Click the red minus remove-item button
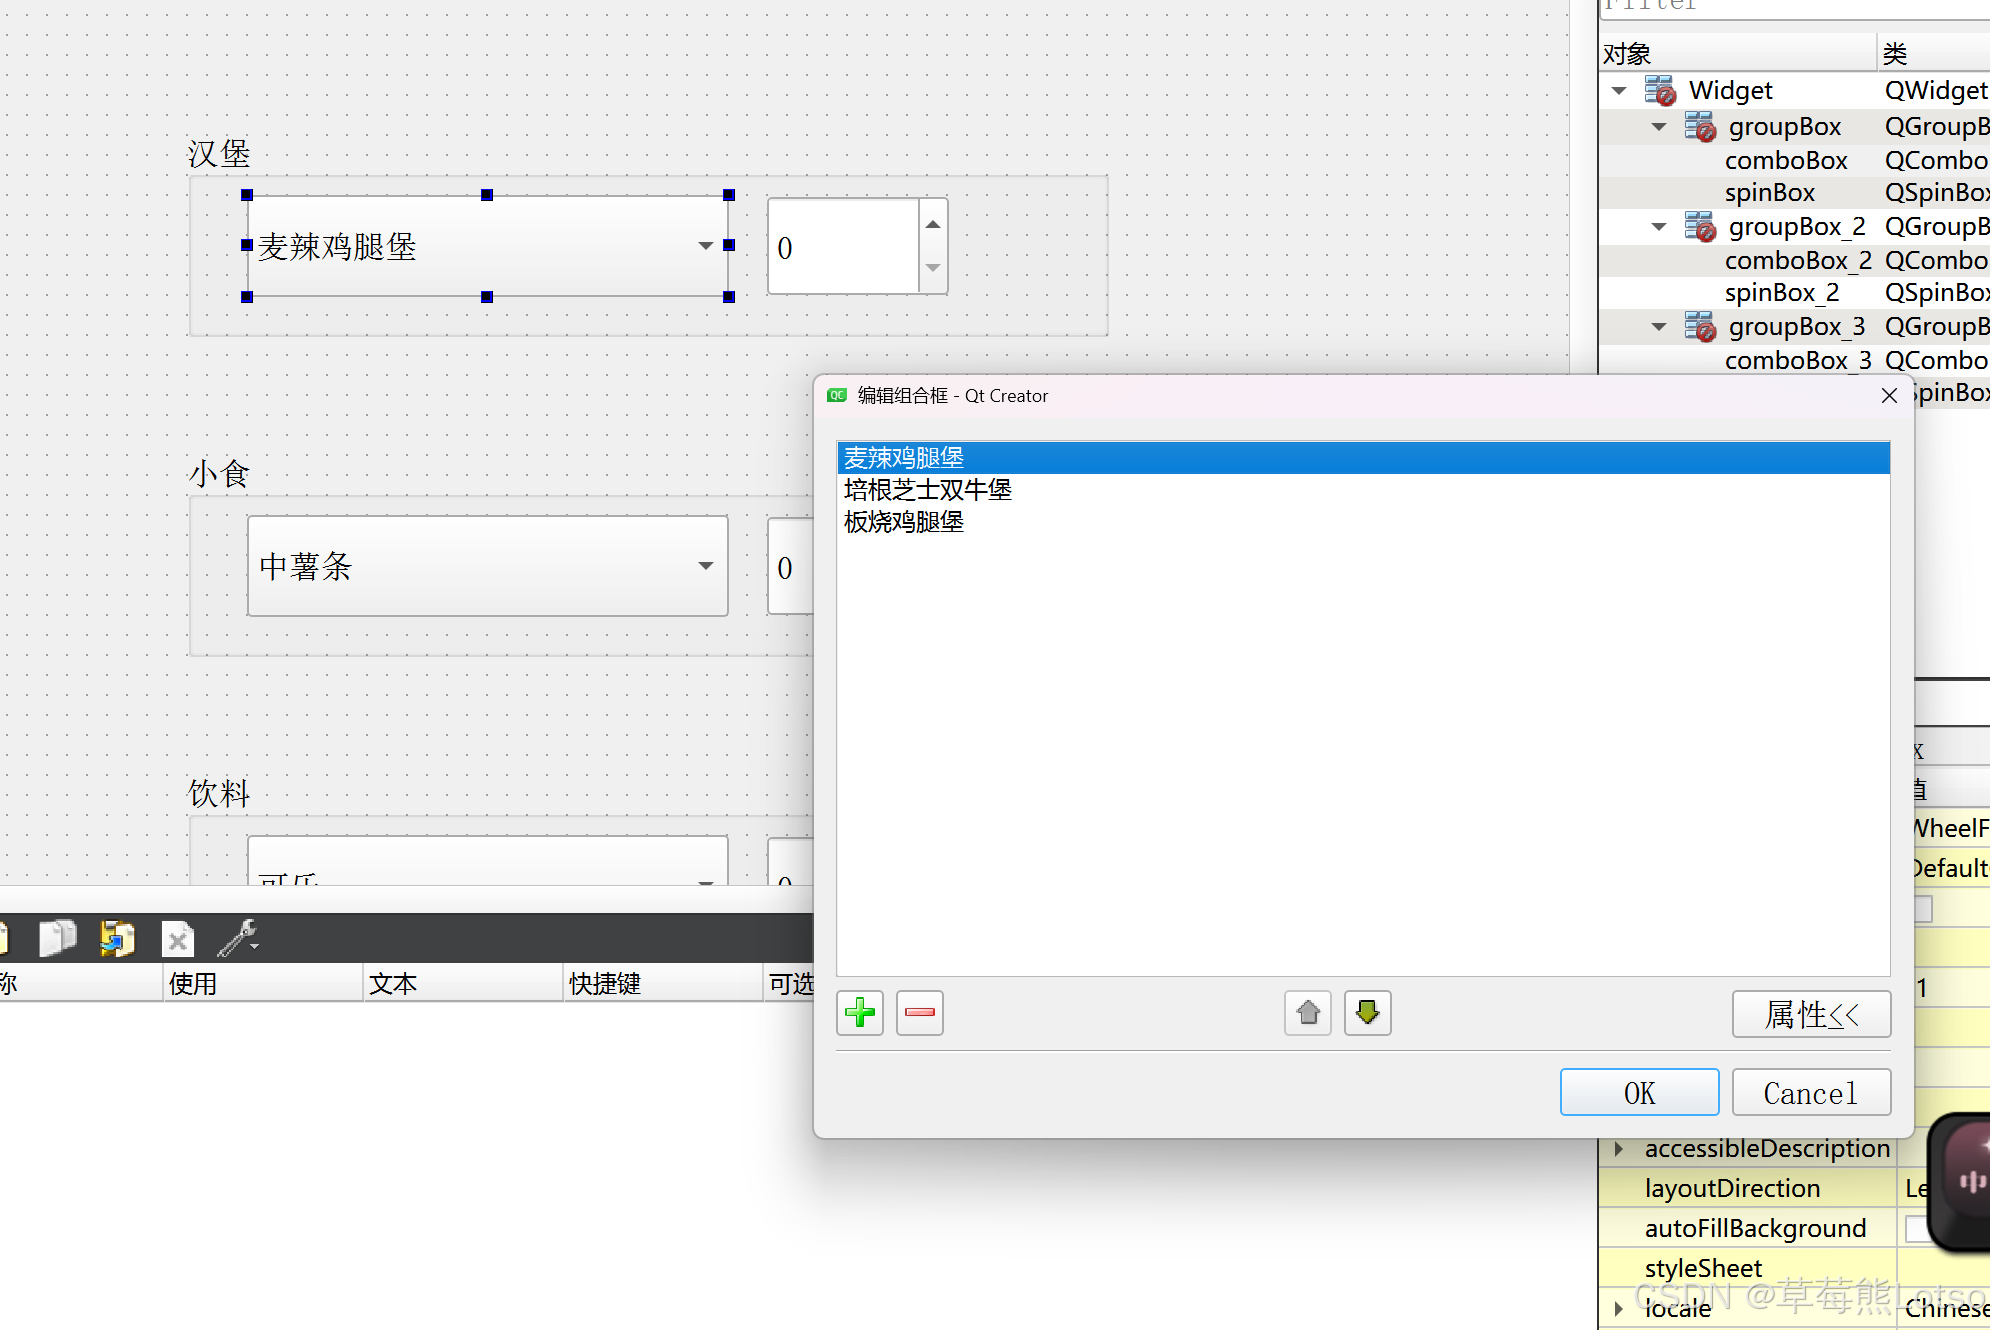Image resolution: width=1990 pixels, height=1330 pixels. (x=919, y=1013)
